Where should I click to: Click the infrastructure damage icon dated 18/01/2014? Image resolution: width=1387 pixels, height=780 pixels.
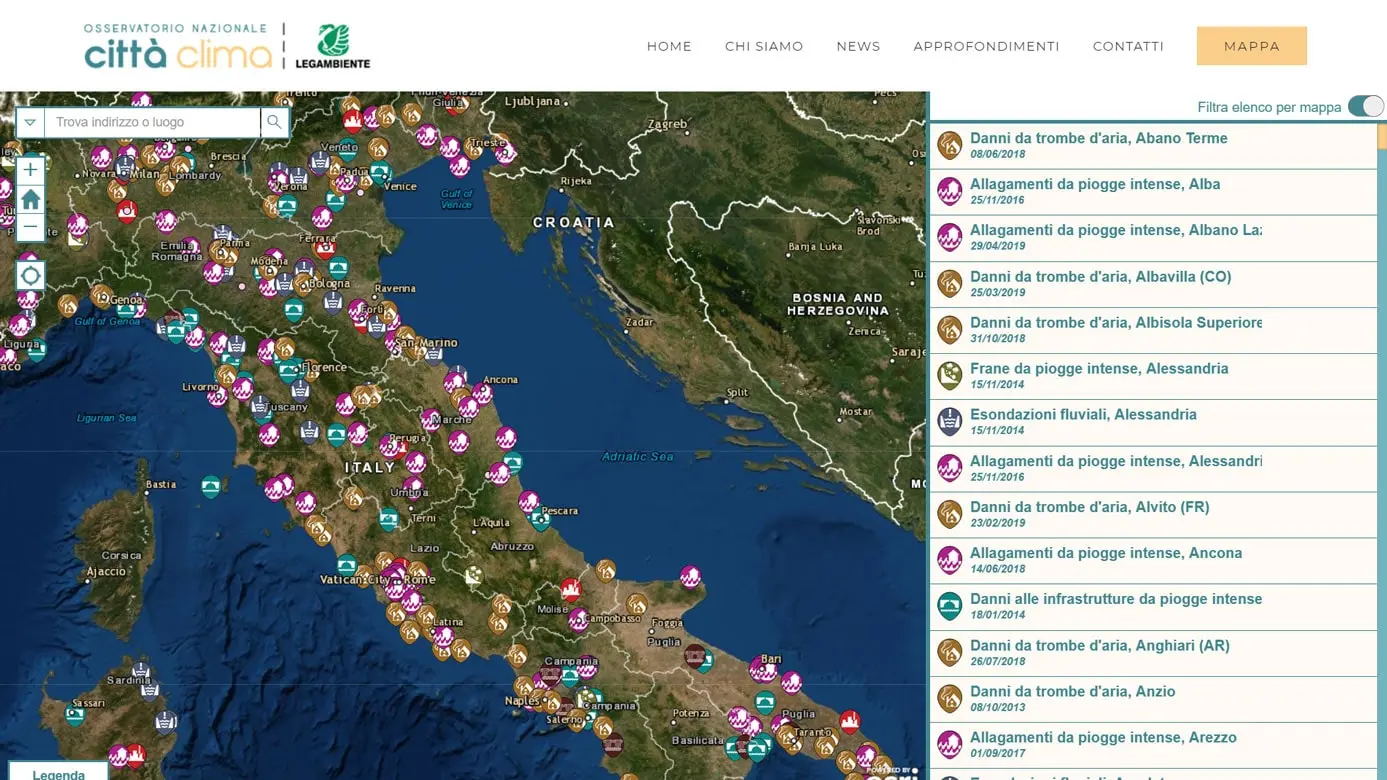pyautogui.click(x=949, y=605)
